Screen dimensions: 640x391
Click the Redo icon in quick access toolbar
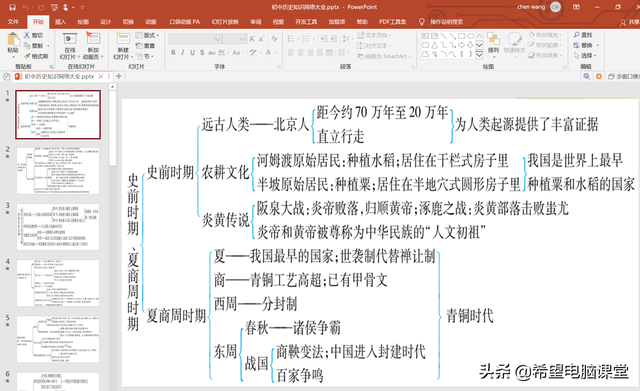41,7
